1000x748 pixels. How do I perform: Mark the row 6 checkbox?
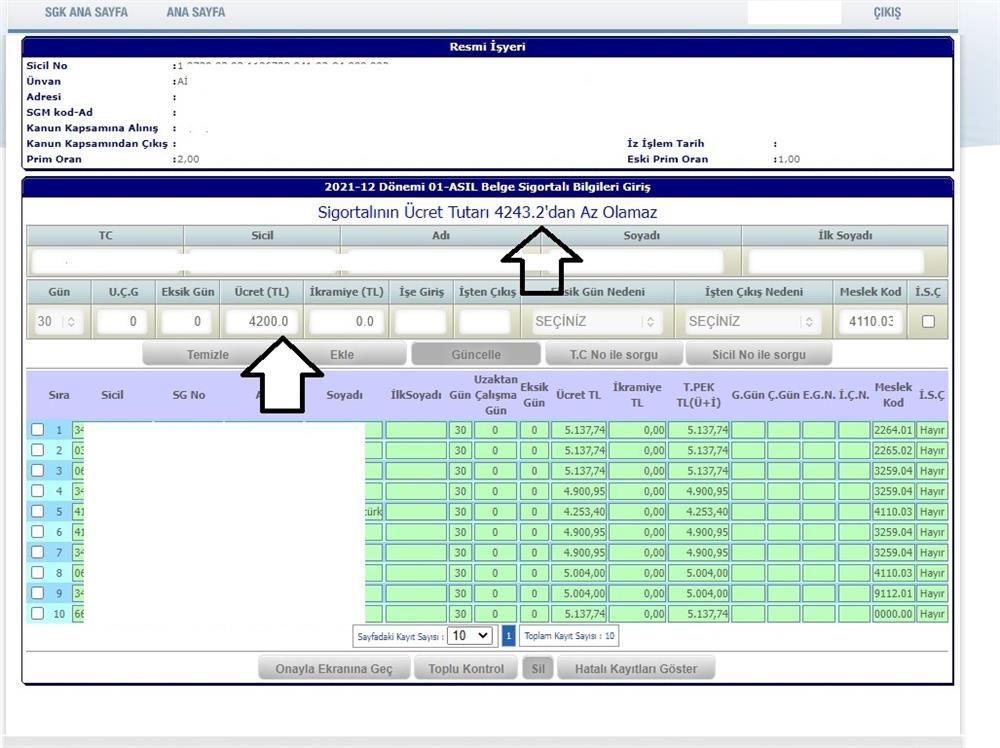38,532
